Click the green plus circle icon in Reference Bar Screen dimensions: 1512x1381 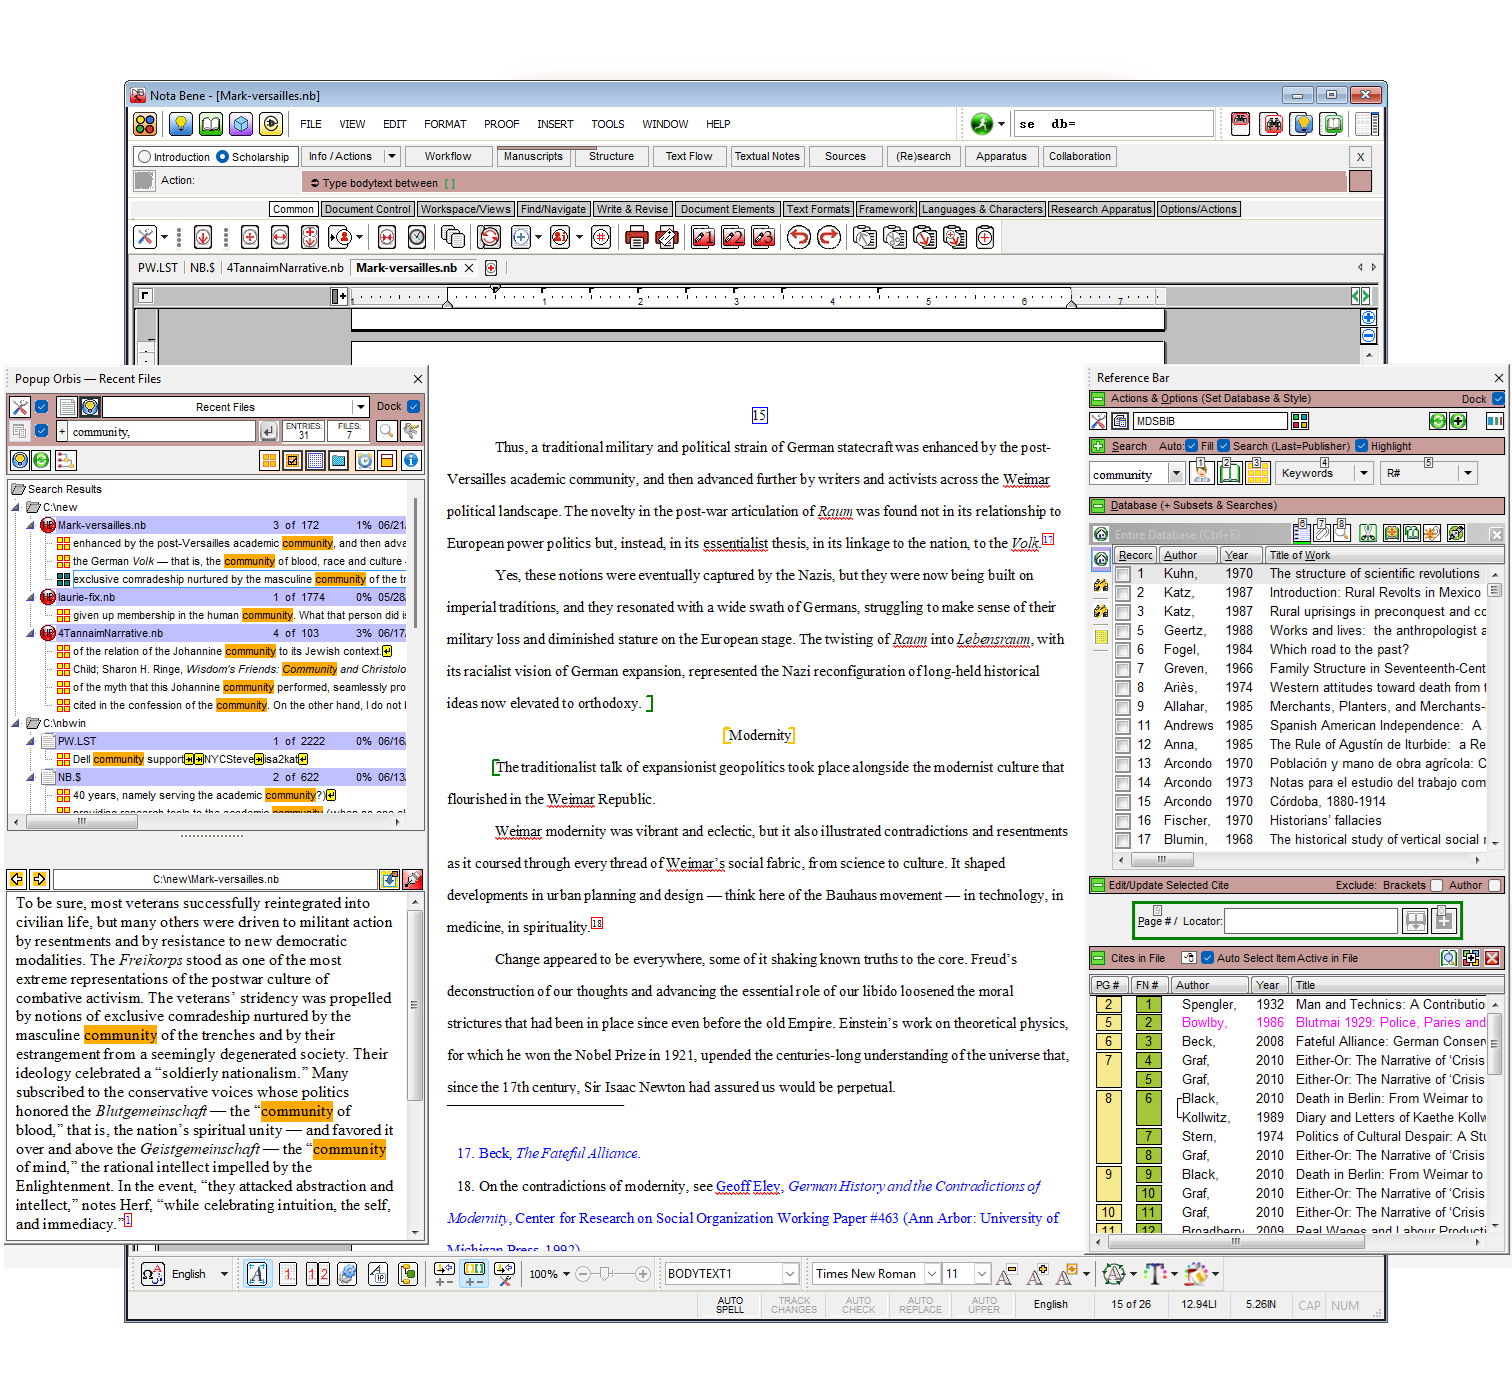pyautogui.click(x=1458, y=421)
